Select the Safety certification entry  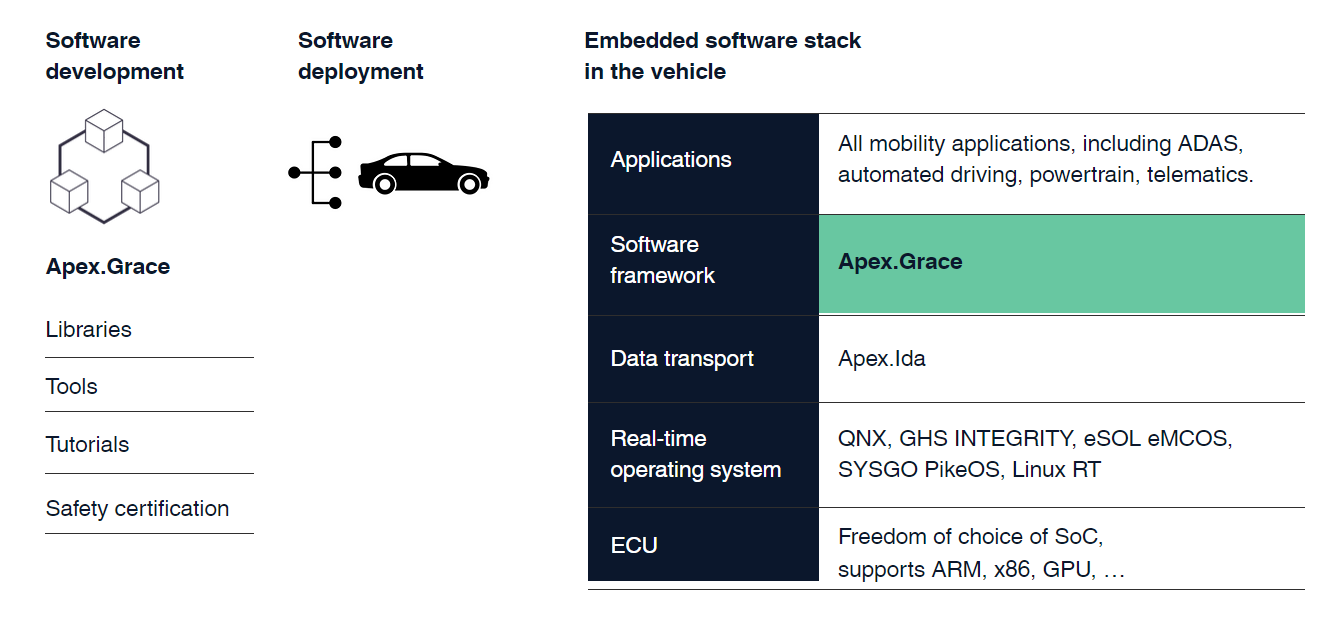pos(138,509)
